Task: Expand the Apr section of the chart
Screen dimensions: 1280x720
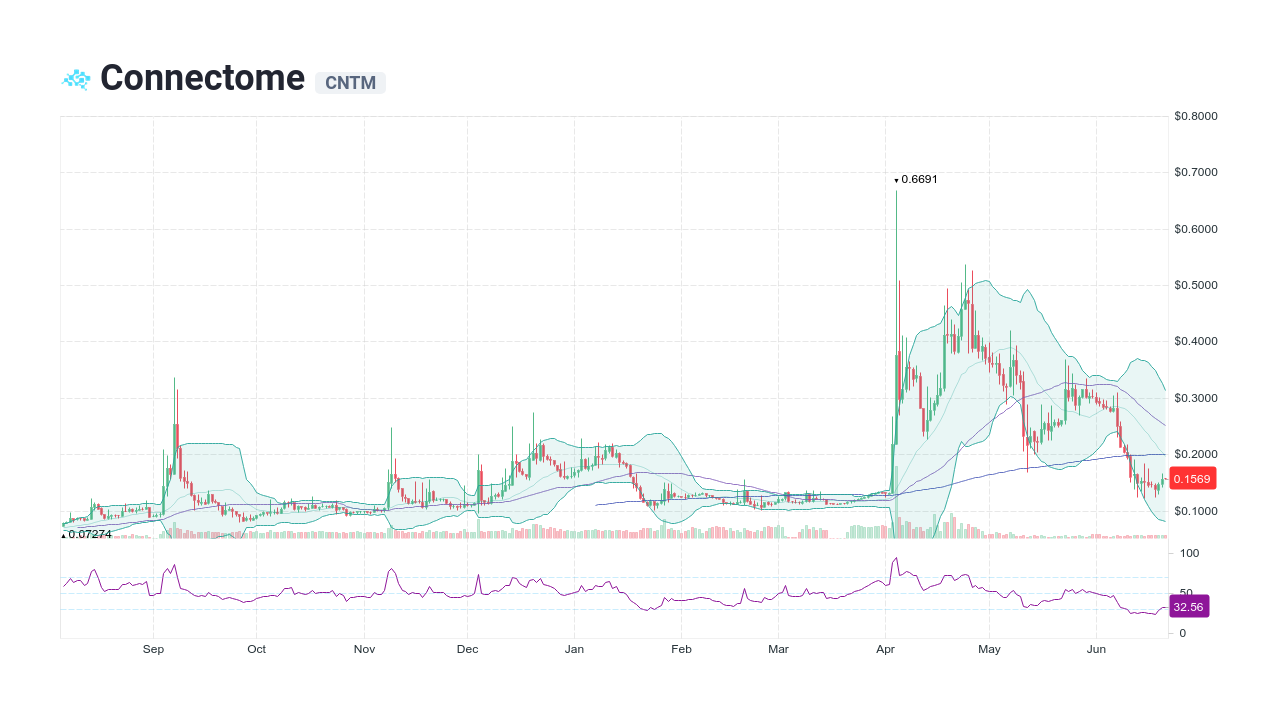Action: tap(884, 649)
